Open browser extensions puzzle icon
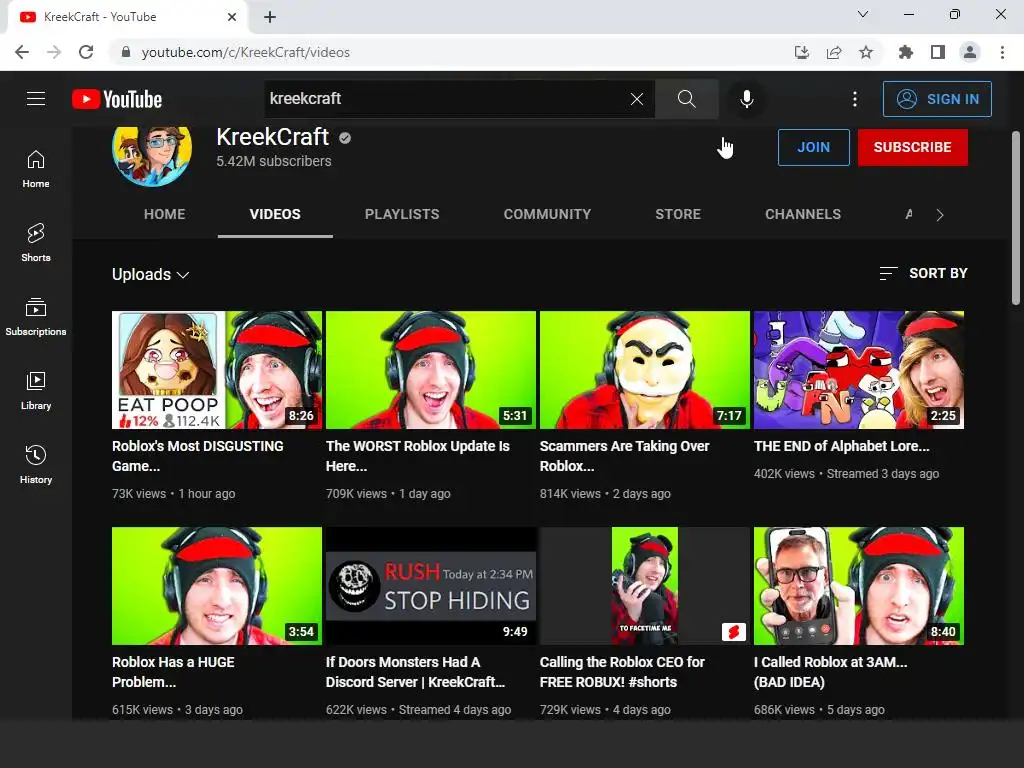1024x768 pixels. click(x=905, y=52)
